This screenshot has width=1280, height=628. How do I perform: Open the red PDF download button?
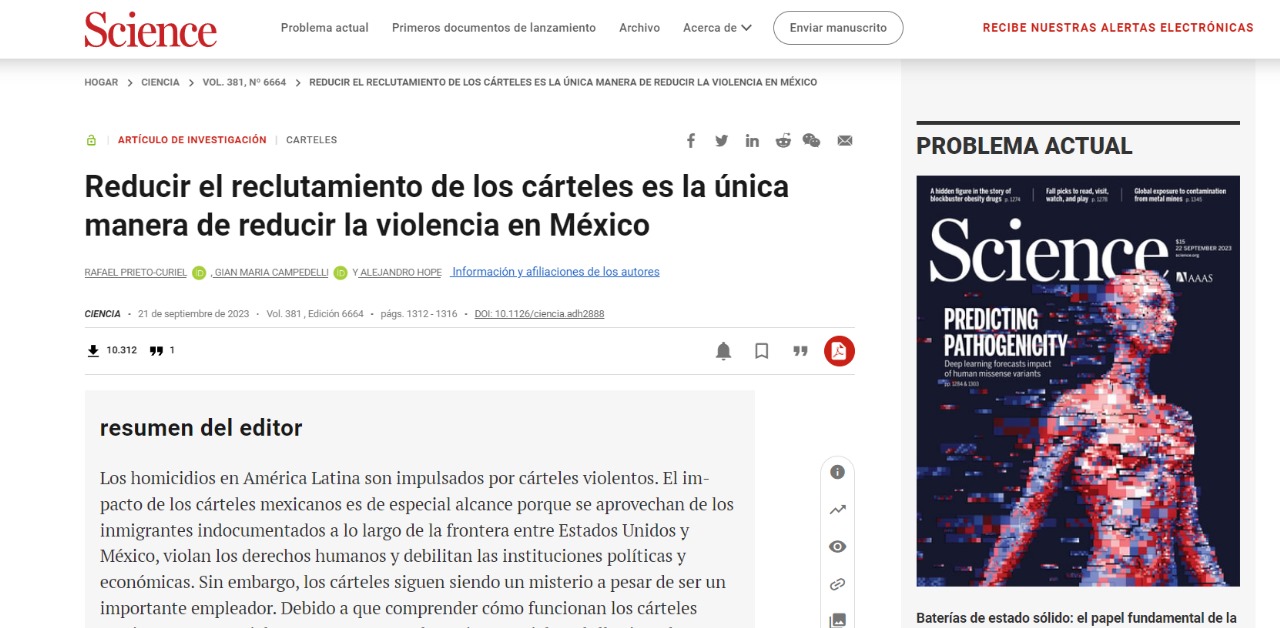(x=839, y=351)
